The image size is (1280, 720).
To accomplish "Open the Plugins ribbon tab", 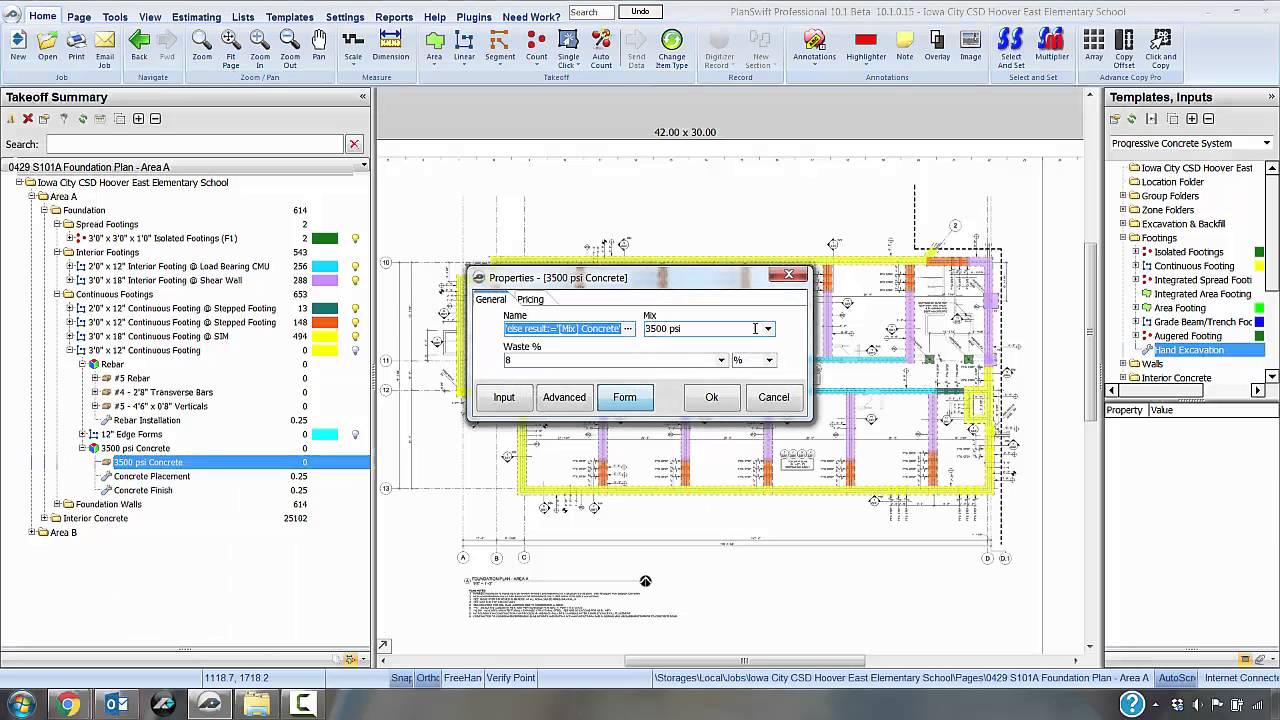I will point(474,17).
